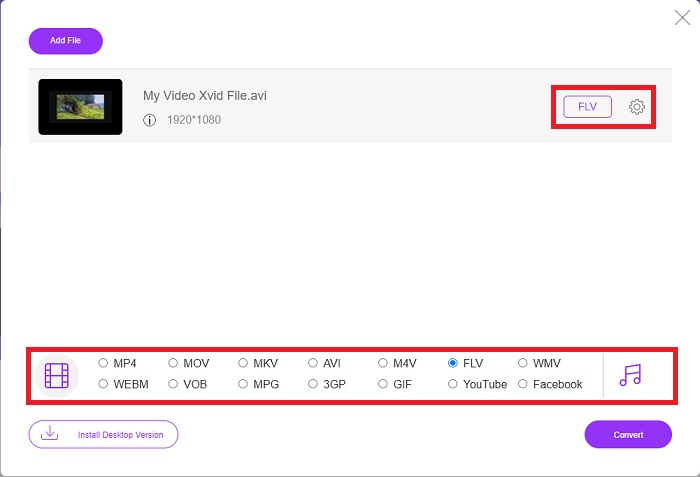Select the video formats film strip icon
The image size is (700, 477).
[x=57, y=375]
